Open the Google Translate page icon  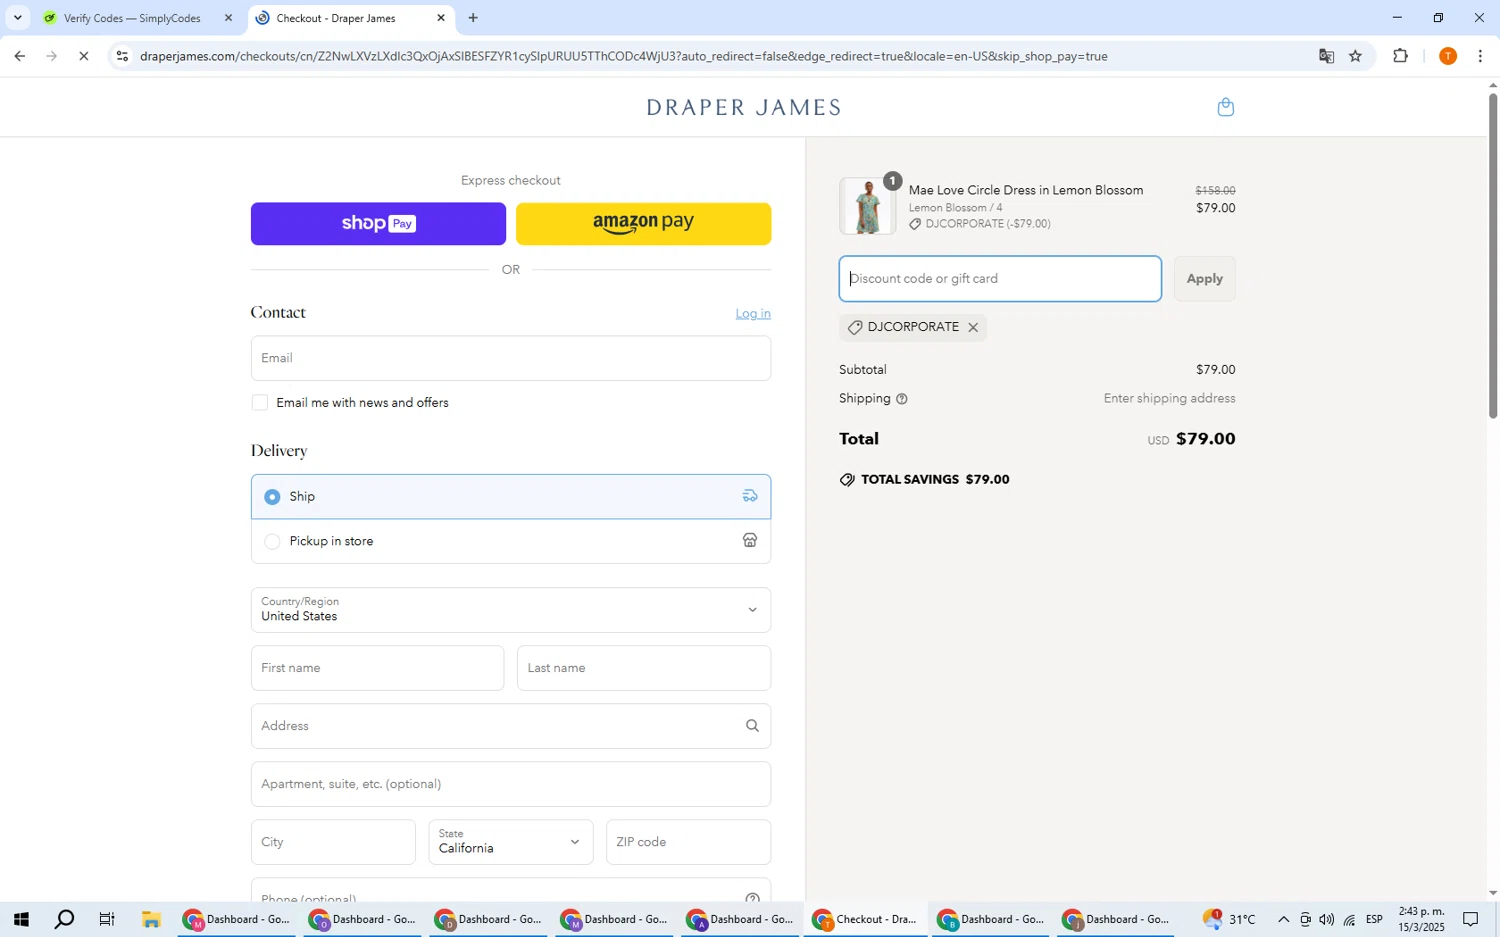coord(1326,56)
